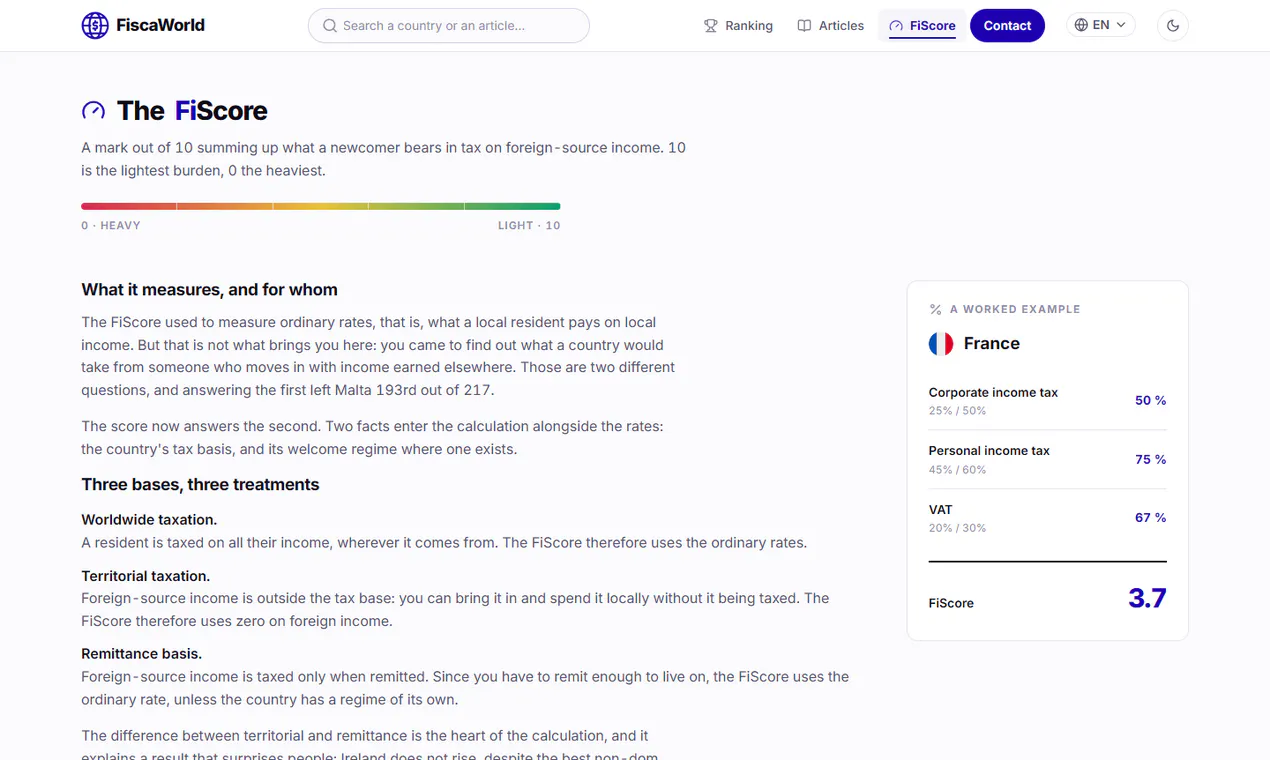Click the VAT row label
This screenshot has height=760, width=1270.
941,510
